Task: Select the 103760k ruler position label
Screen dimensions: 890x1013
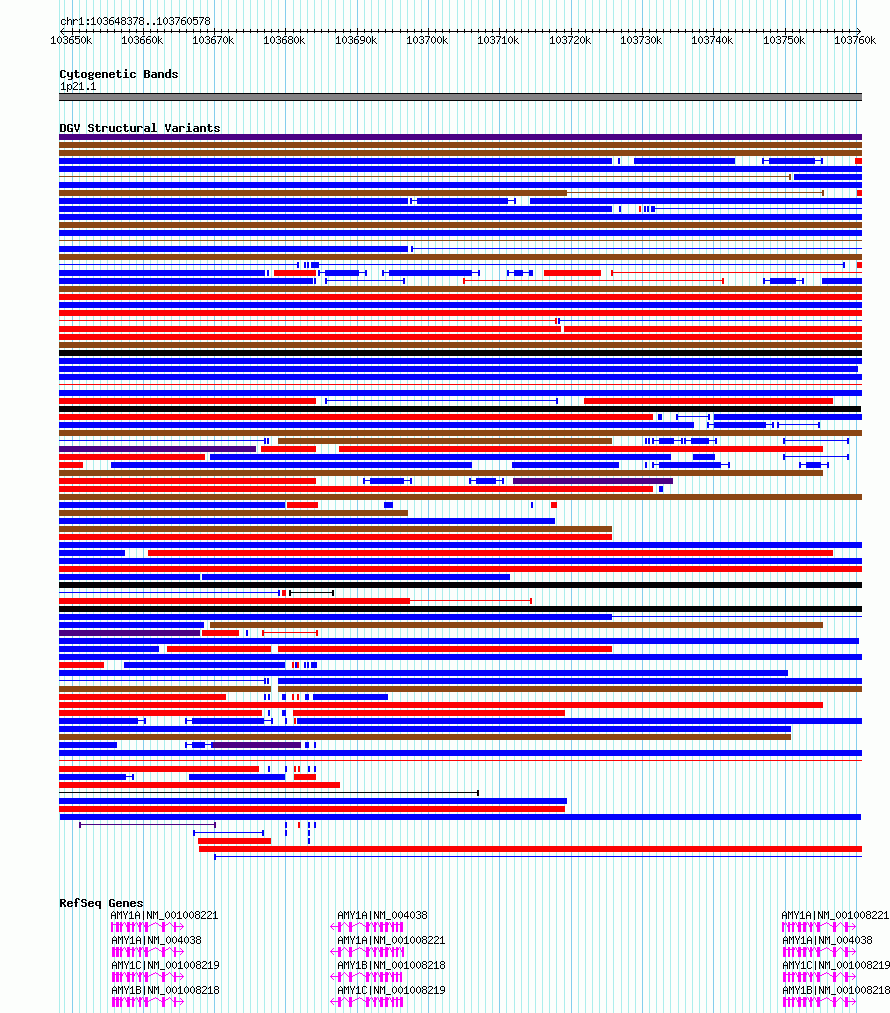Action: tap(855, 40)
